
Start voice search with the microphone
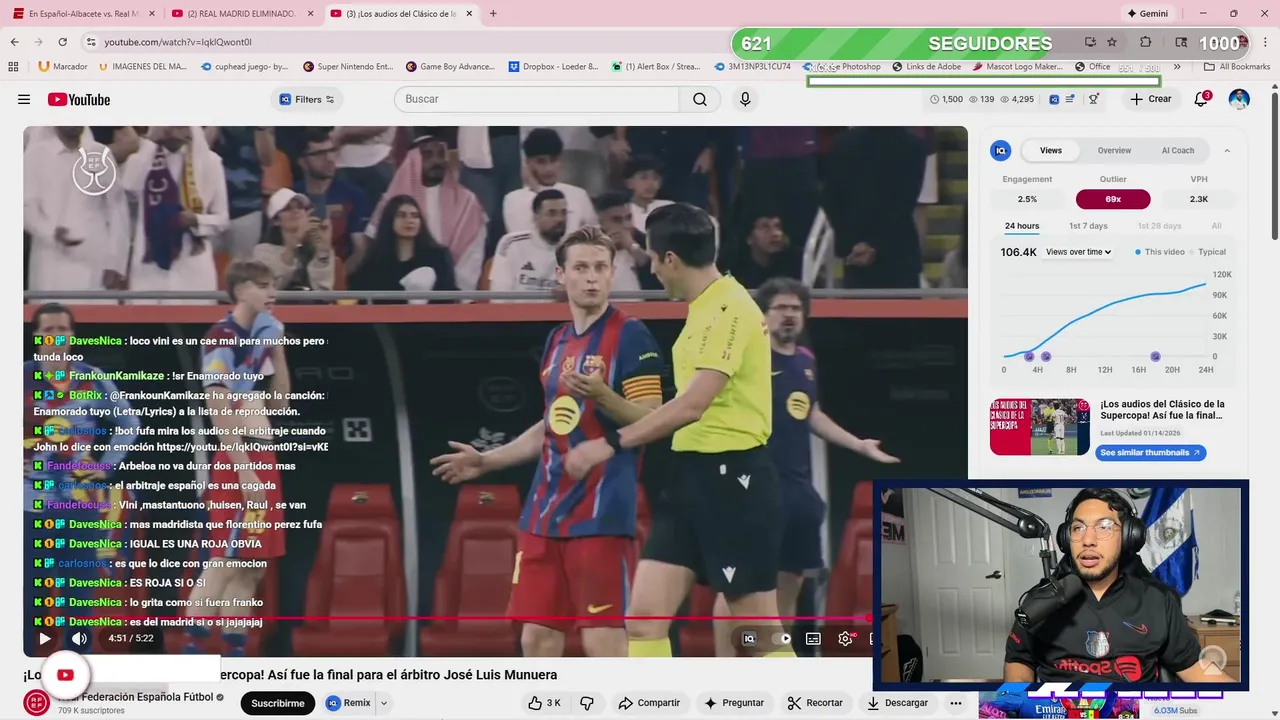[745, 99]
